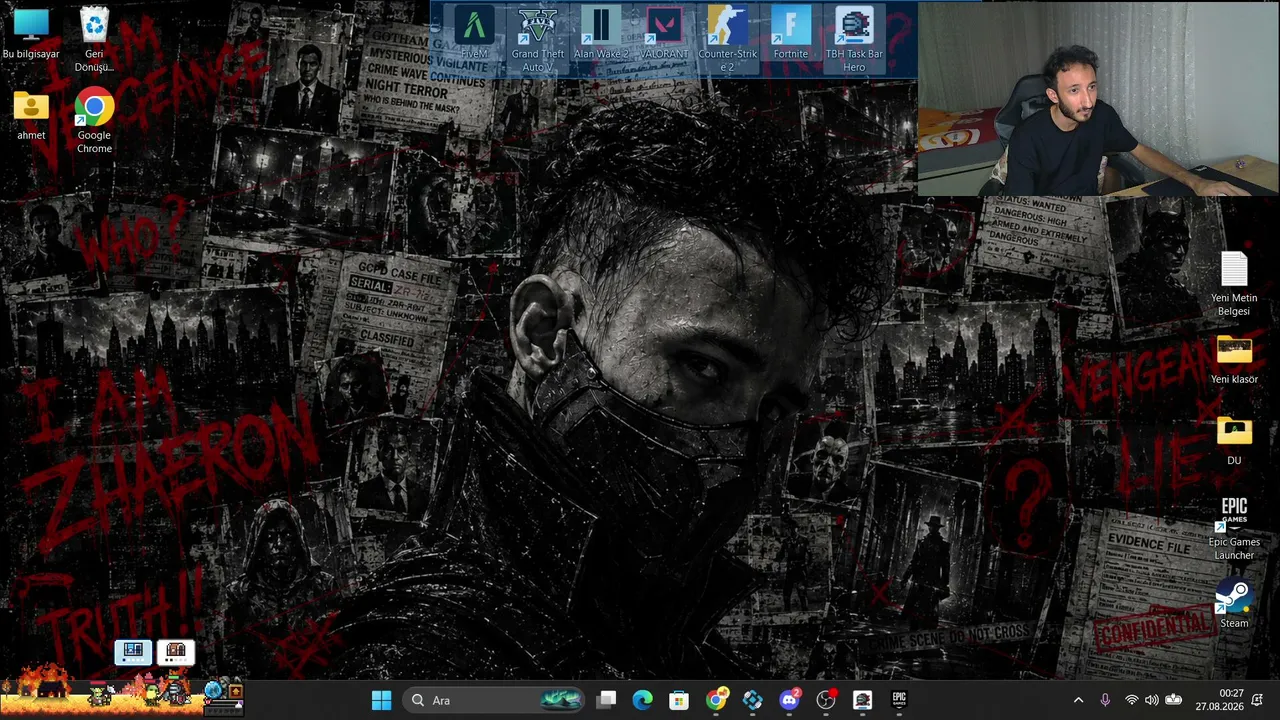Click the taskbar search box labeled Ara

496,700
